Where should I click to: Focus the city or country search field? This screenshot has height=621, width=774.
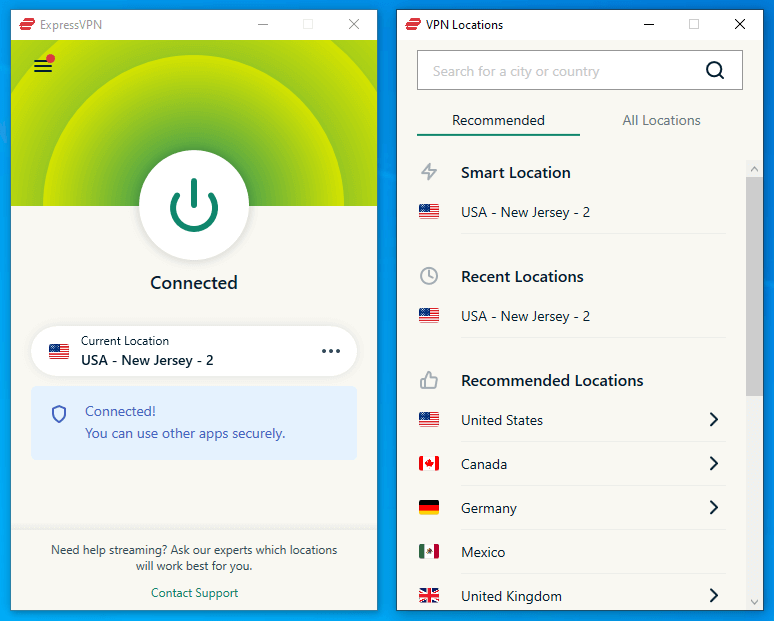[580, 70]
